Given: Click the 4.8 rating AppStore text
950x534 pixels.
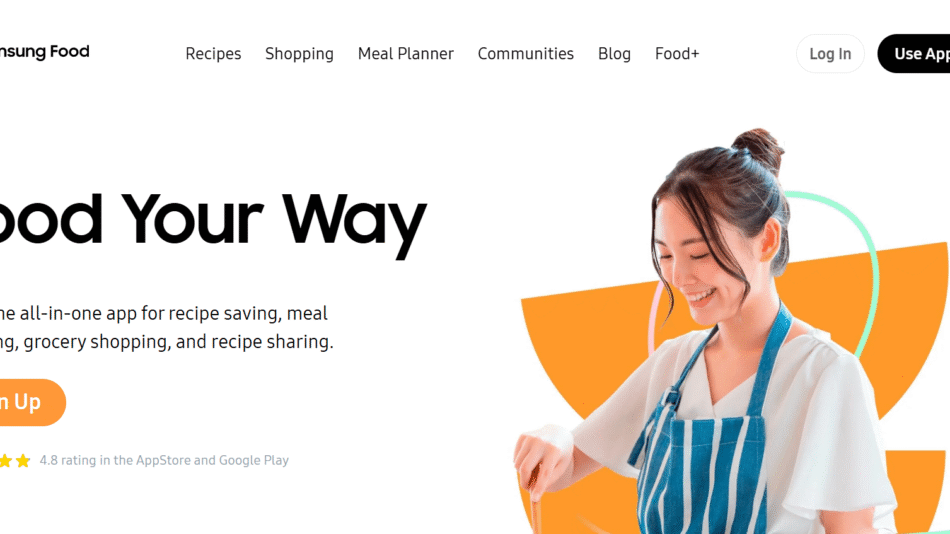Looking at the screenshot, I should tap(164, 461).
